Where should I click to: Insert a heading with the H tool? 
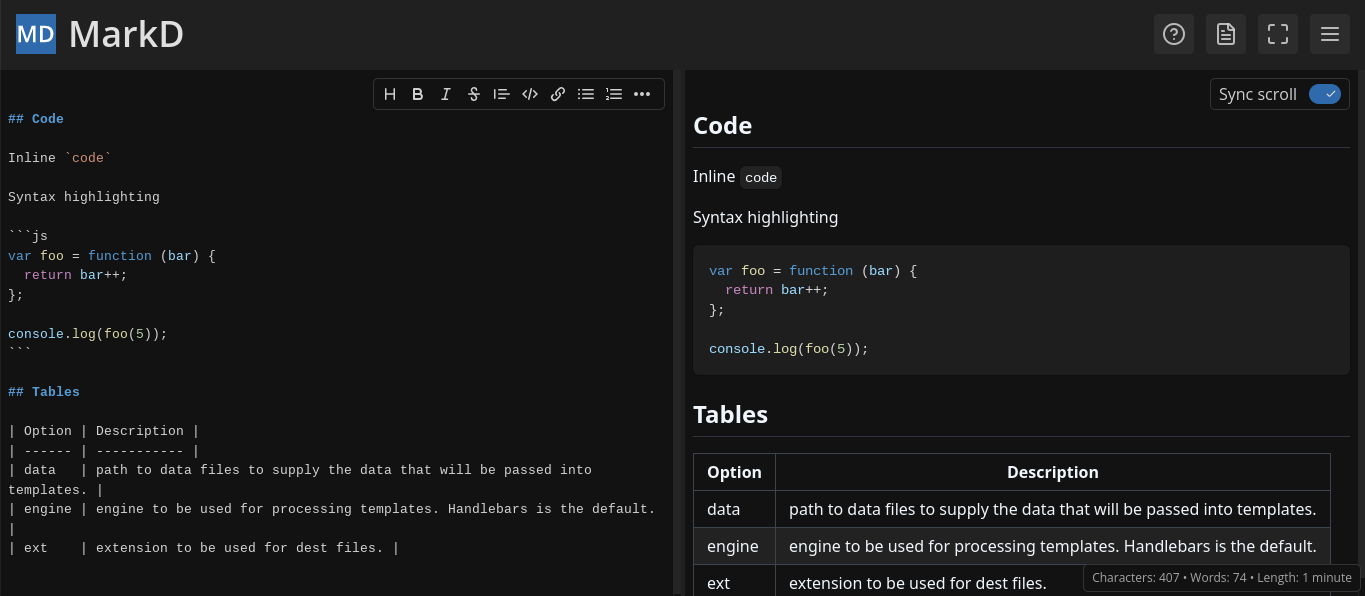[x=390, y=94]
